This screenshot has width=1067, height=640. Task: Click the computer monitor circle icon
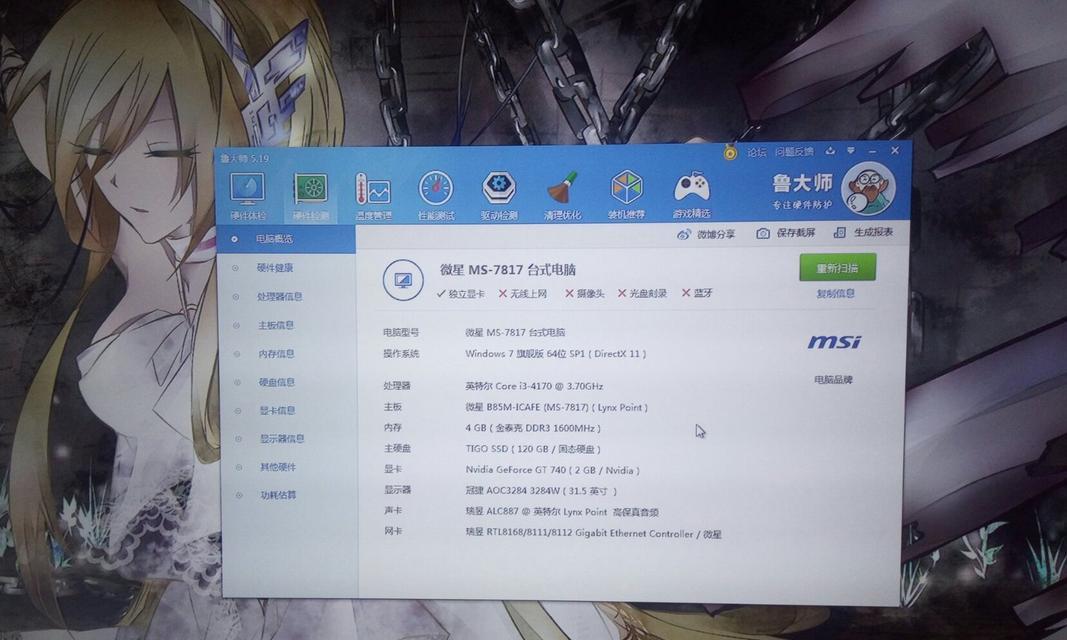click(403, 280)
